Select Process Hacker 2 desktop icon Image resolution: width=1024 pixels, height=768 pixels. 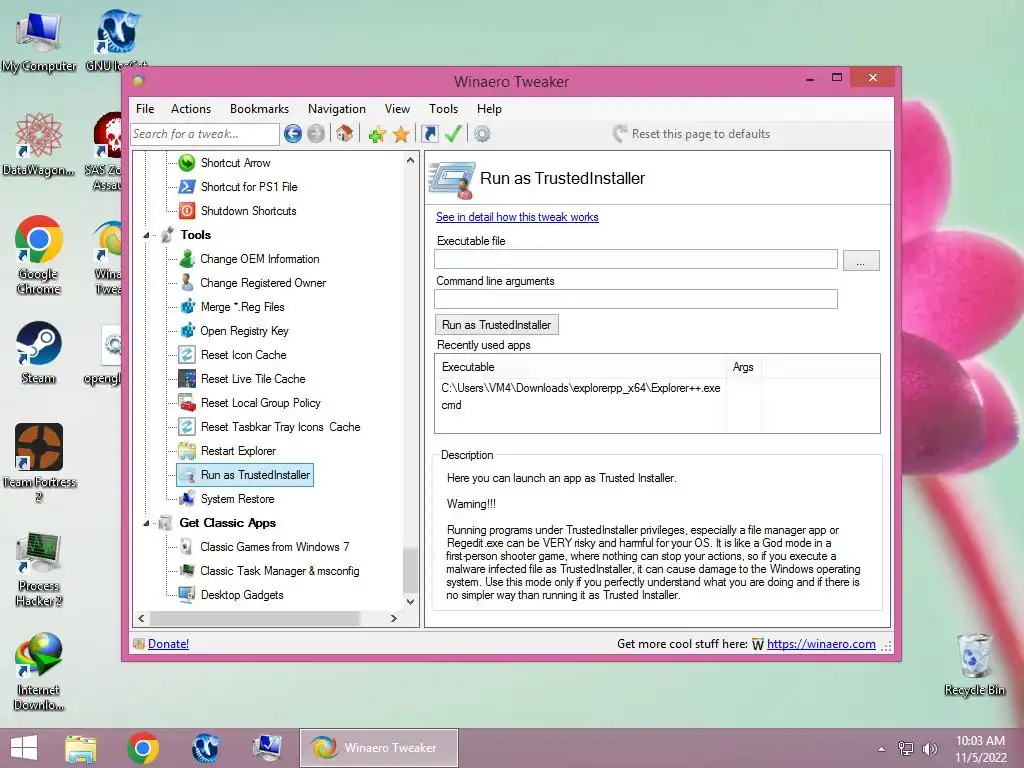click(39, 568)
